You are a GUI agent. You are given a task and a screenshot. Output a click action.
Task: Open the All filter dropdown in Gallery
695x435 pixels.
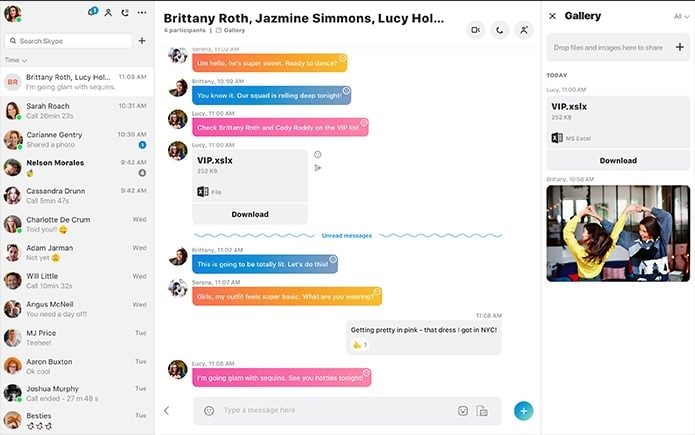point(682,16)
